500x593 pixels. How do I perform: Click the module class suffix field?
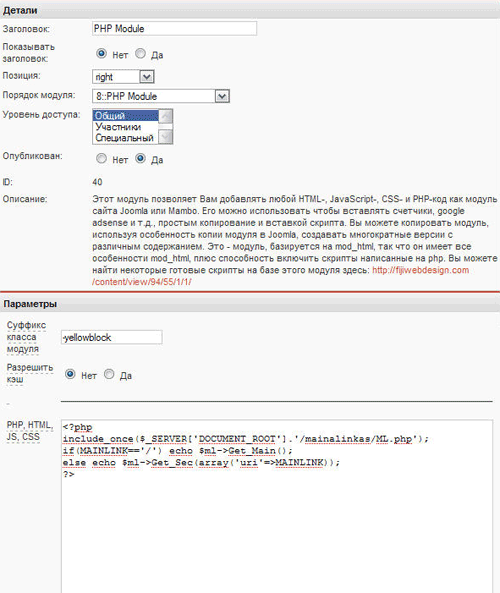pos(112,337)
